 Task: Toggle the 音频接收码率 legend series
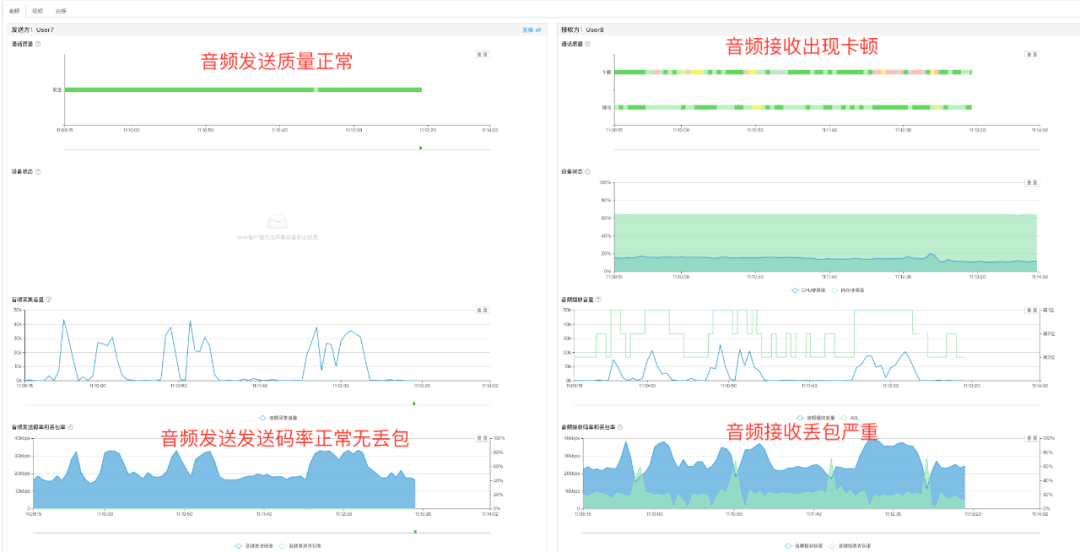(x=804, y=545)
